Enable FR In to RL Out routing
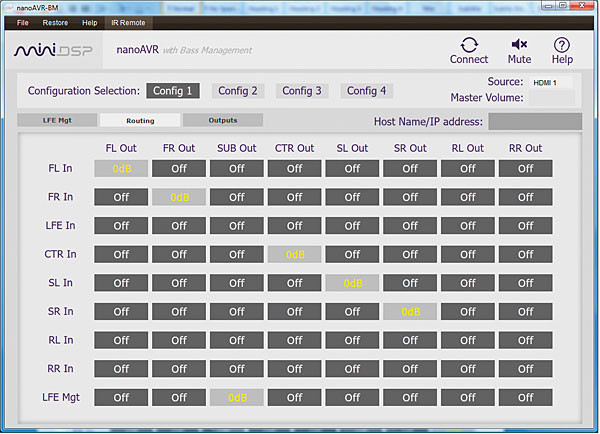Viewport: 600px width, 434px height. (x=468, y=197)
